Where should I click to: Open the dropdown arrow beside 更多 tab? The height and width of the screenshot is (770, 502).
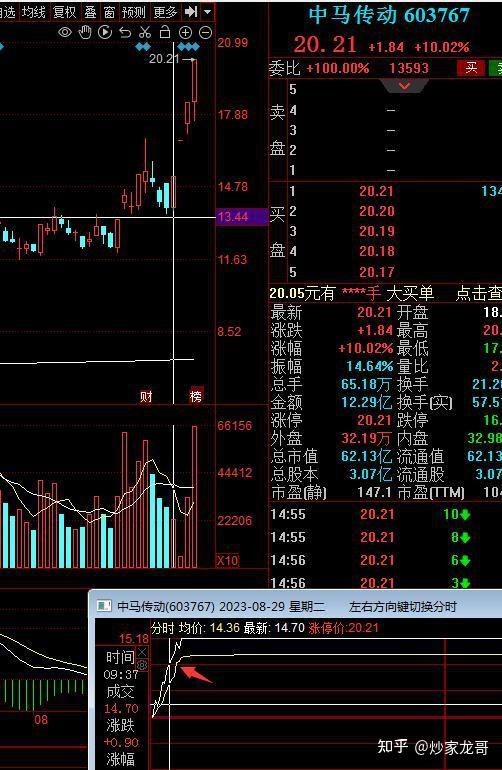(208, 11)
